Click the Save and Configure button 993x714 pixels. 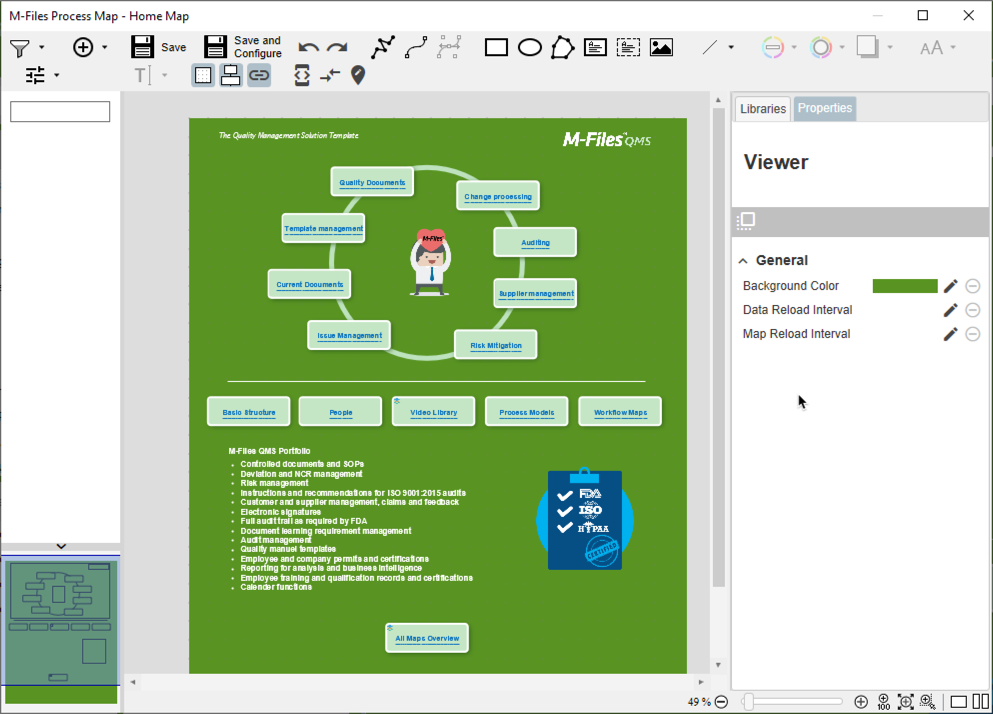click(x=243, y=47)
